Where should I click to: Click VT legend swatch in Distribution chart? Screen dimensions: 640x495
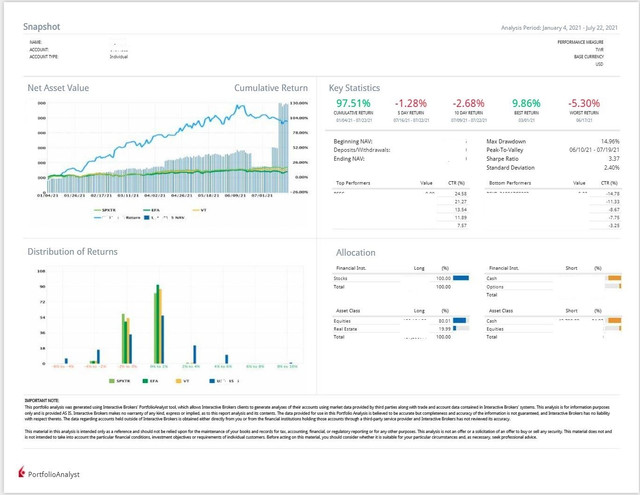178,381
